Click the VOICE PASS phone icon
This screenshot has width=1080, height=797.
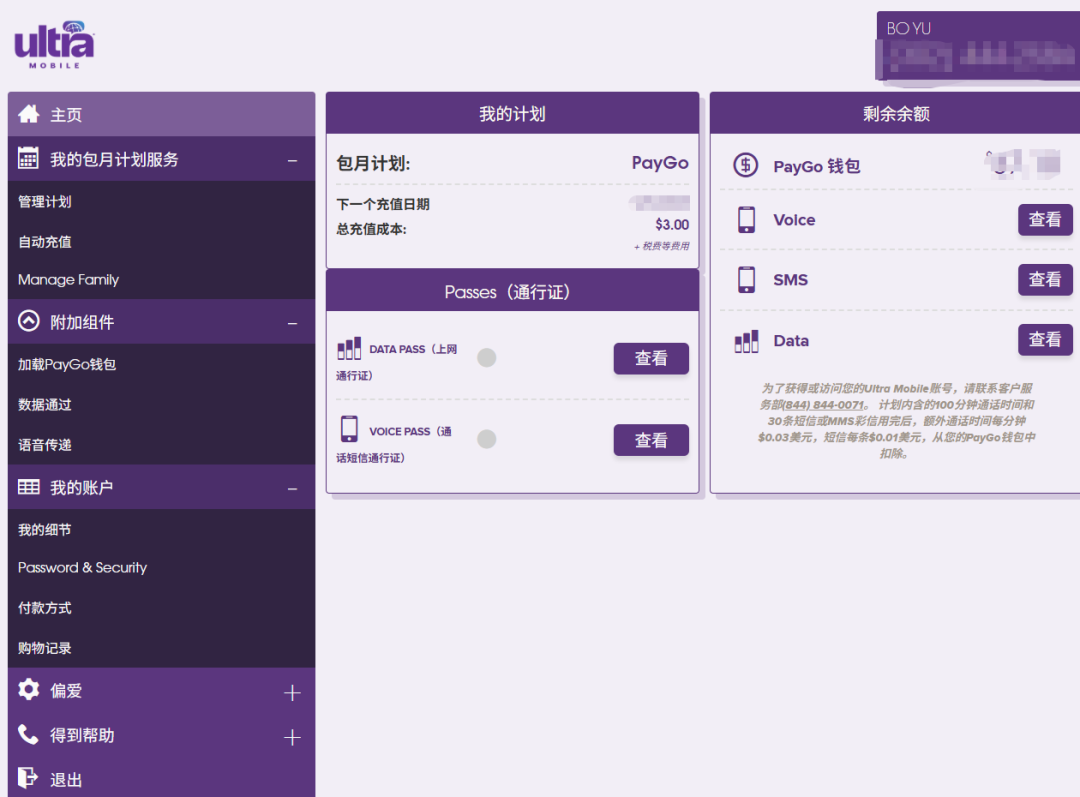349,429
